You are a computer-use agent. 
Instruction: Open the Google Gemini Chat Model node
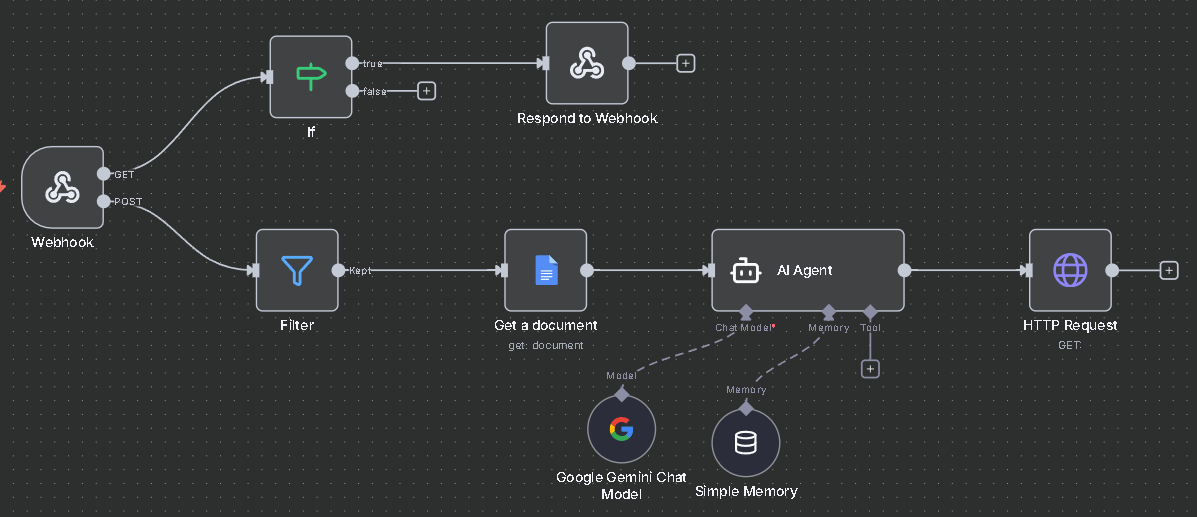tap(621, 430)
